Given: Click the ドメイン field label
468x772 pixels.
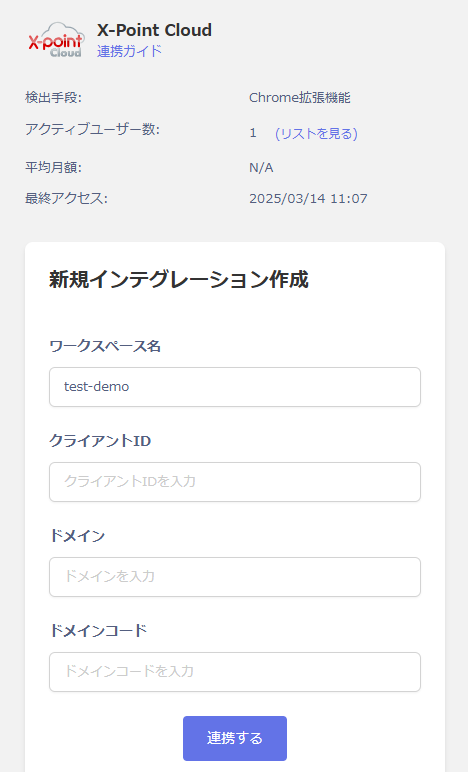Looking at the screenshot, I should click(77, 536).
